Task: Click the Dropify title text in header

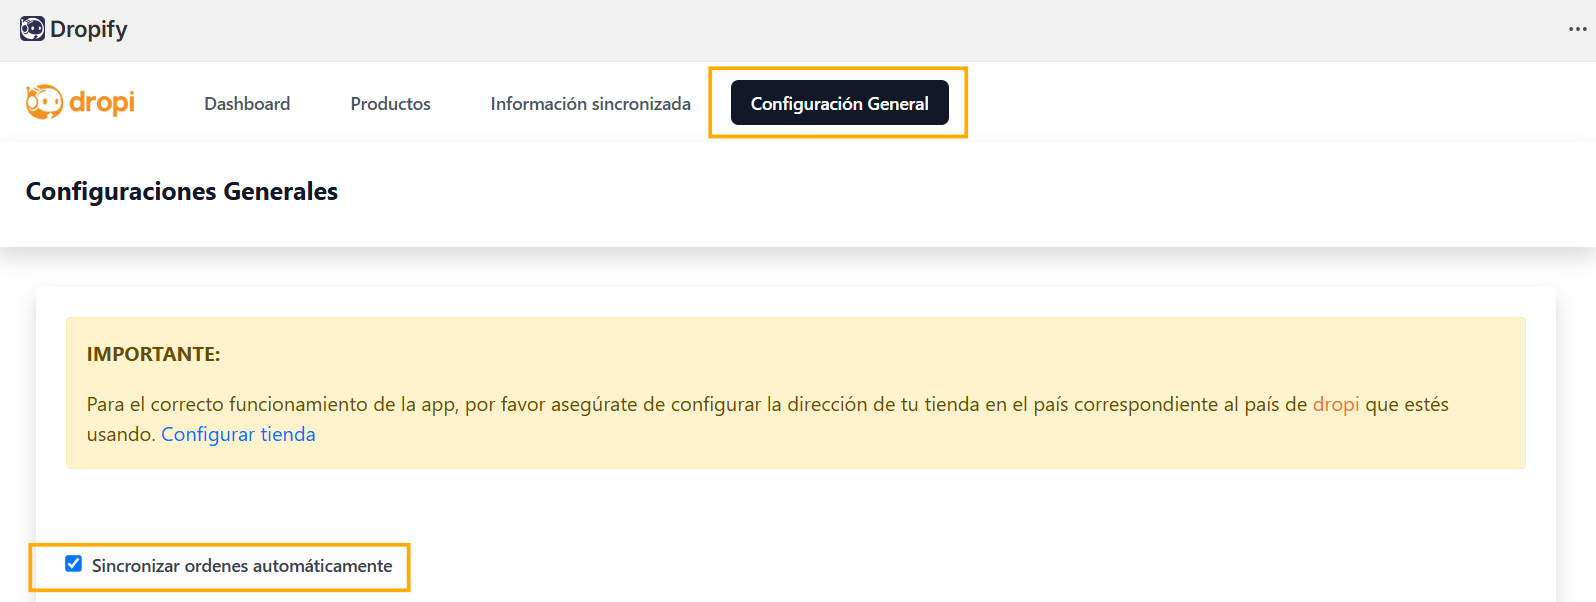Action: click(89, 29)
